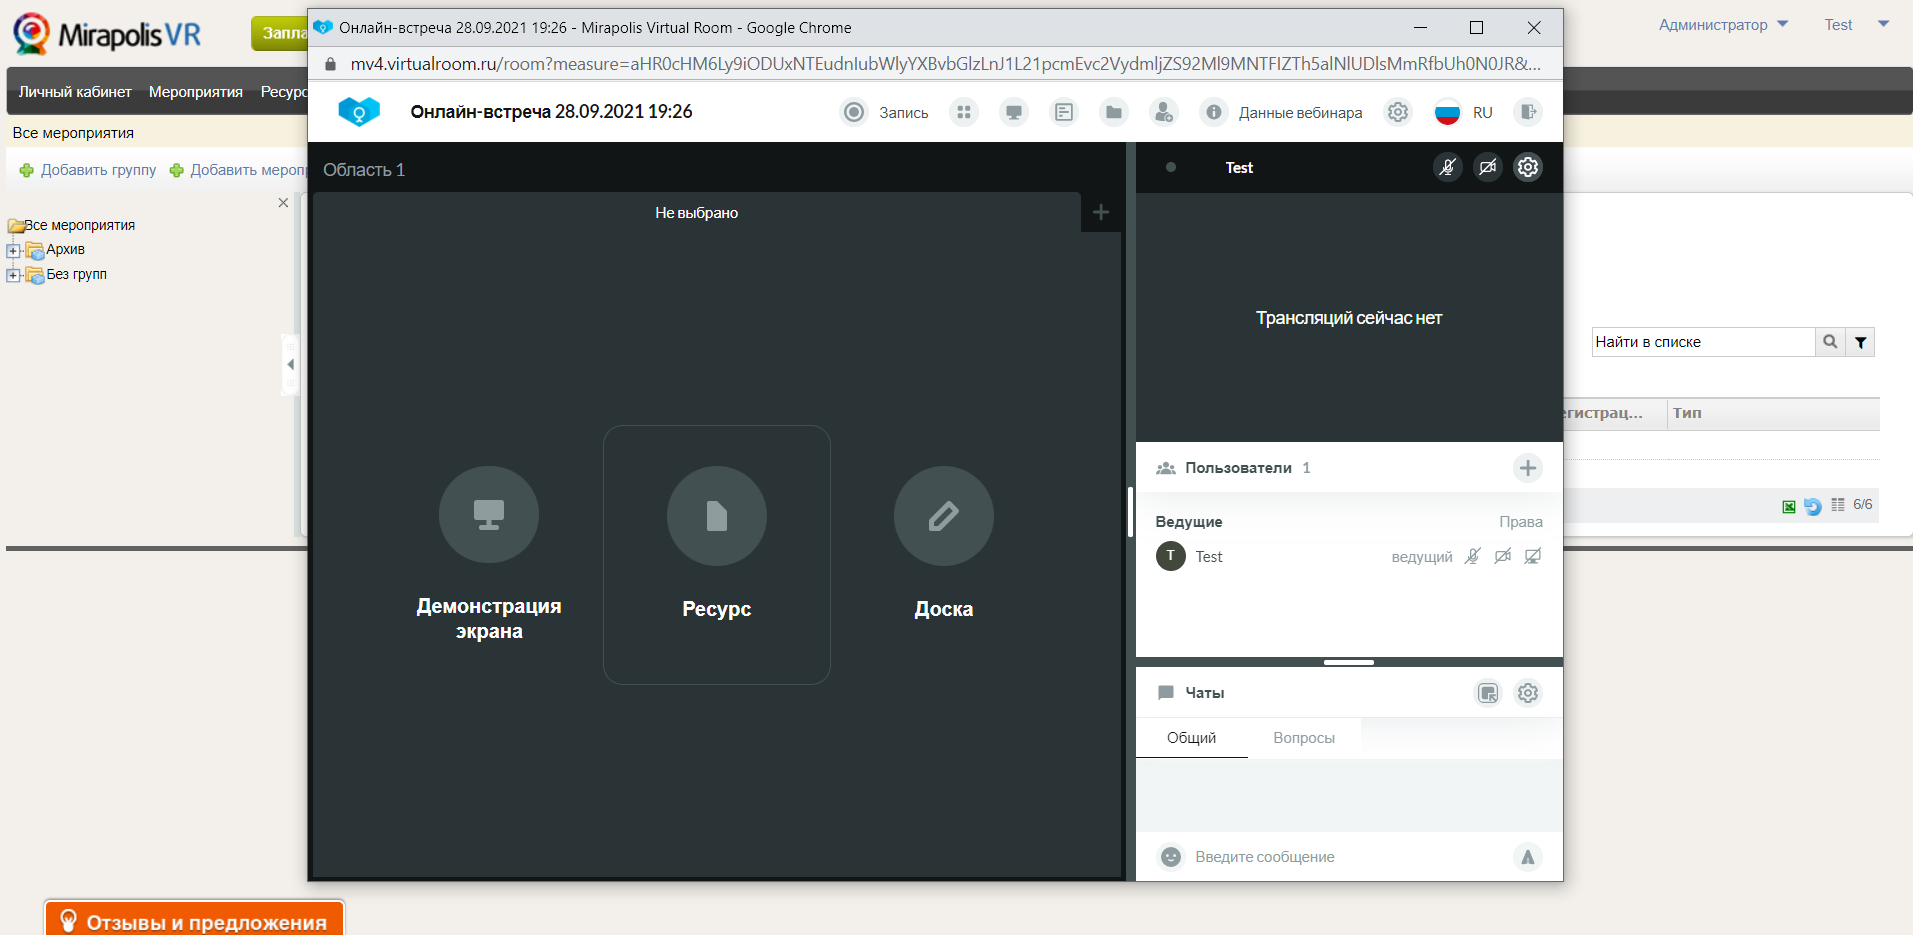Select the Демонстрация экрана option

[x=489, y=554]
